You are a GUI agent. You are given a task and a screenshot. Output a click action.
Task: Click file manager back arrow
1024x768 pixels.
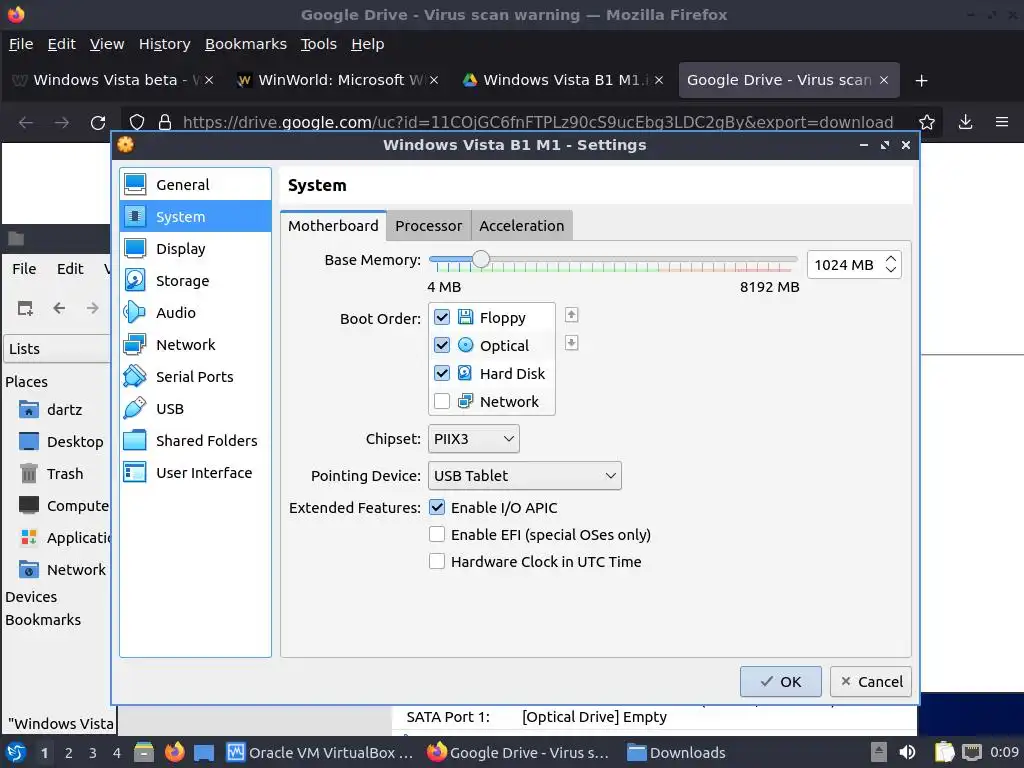point(59,308)
